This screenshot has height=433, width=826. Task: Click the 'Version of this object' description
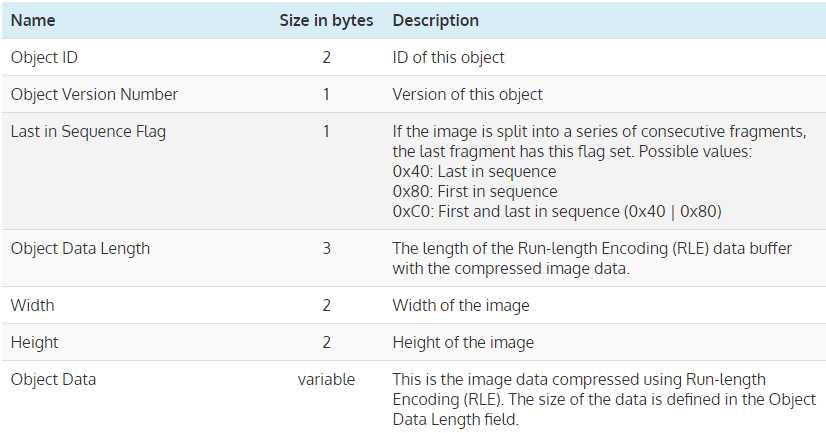click(467, 94)
